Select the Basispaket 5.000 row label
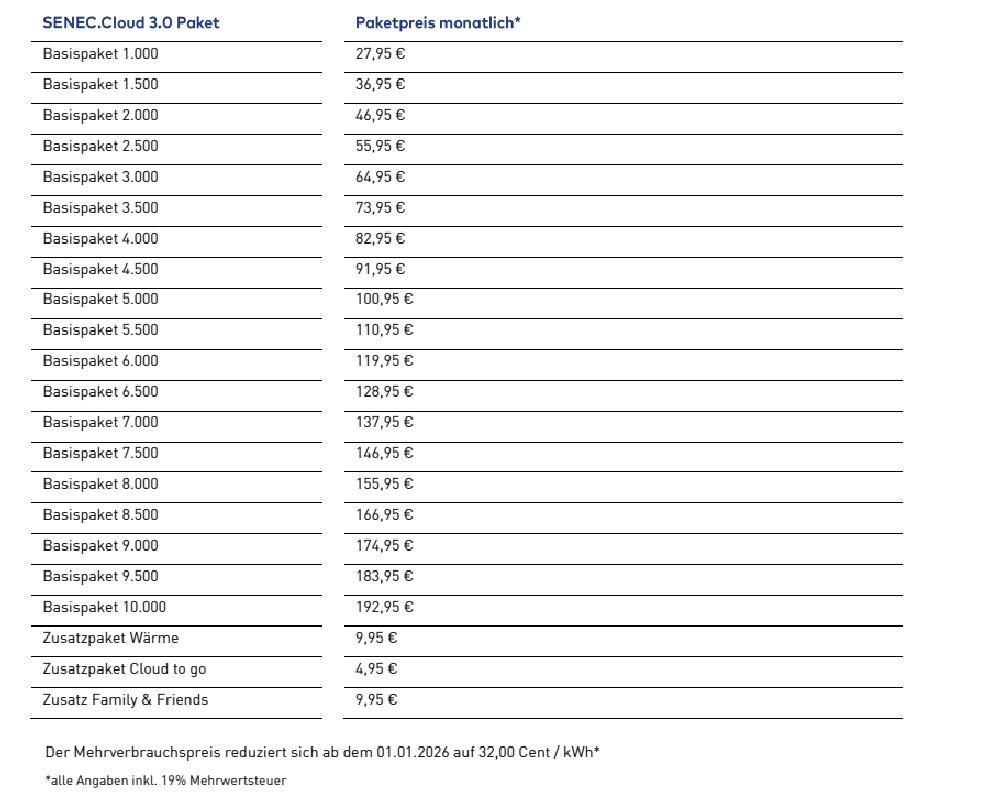Screen dimensions: 997x806 click(100, 299)
